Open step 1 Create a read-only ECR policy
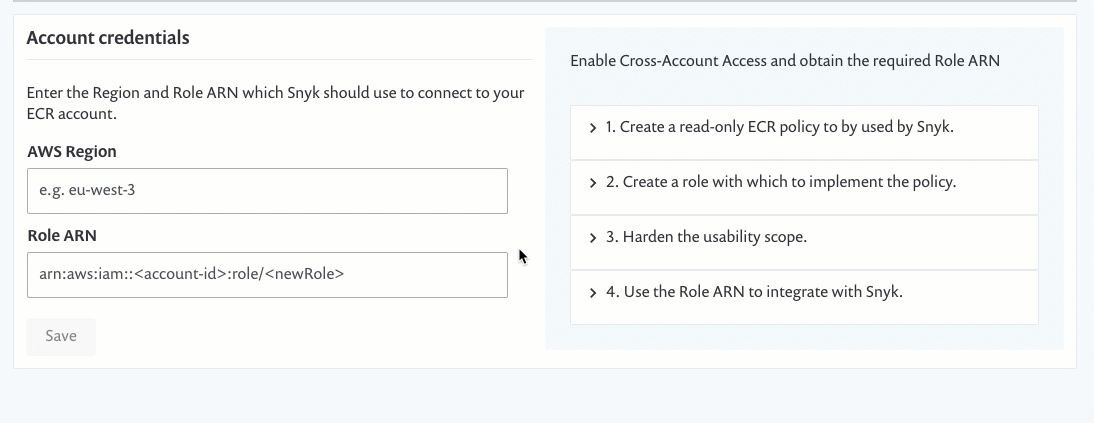This screenshot has width=1094, height=423. tap(804, 133)
